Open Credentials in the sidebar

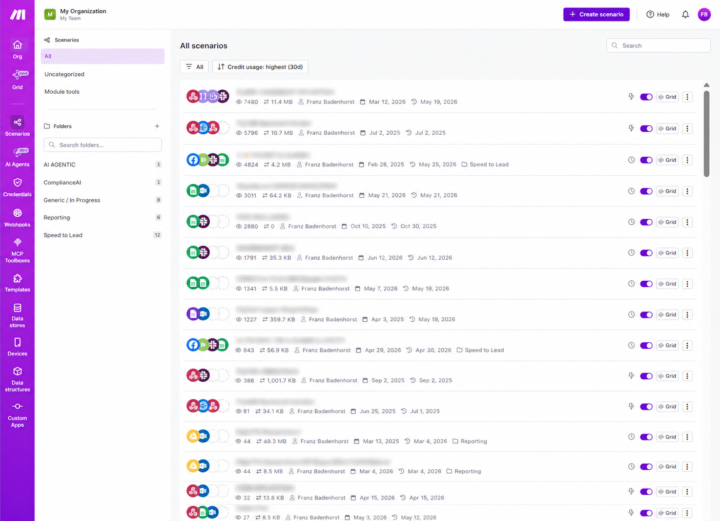pos(17,187)
